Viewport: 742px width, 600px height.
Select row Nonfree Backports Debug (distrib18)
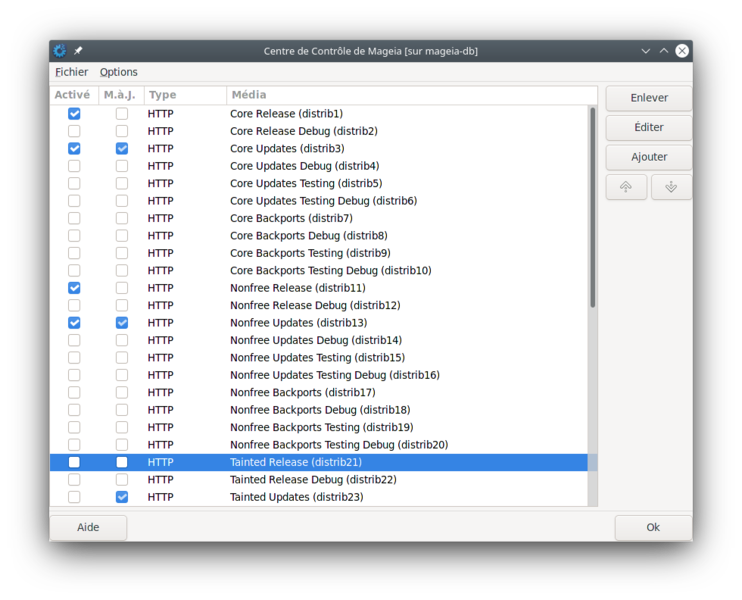[x=319, y=410]
